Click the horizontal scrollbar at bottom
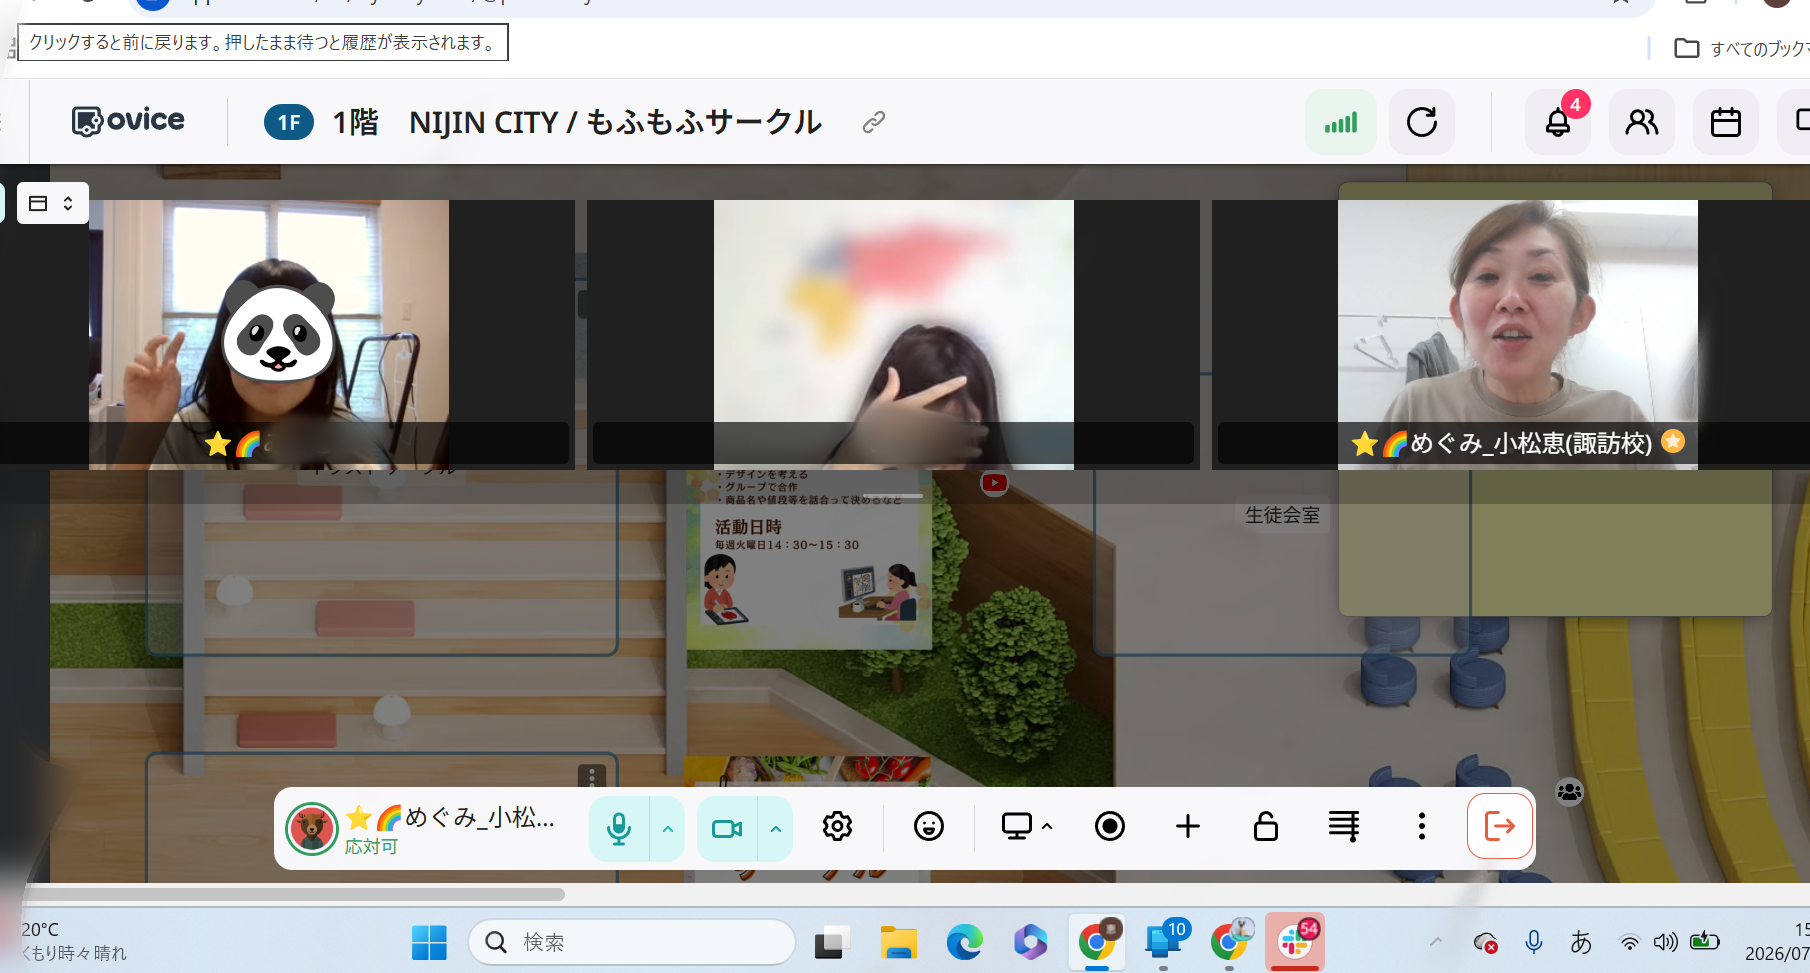The image size is (1810, 973). [x=295, y=894]
